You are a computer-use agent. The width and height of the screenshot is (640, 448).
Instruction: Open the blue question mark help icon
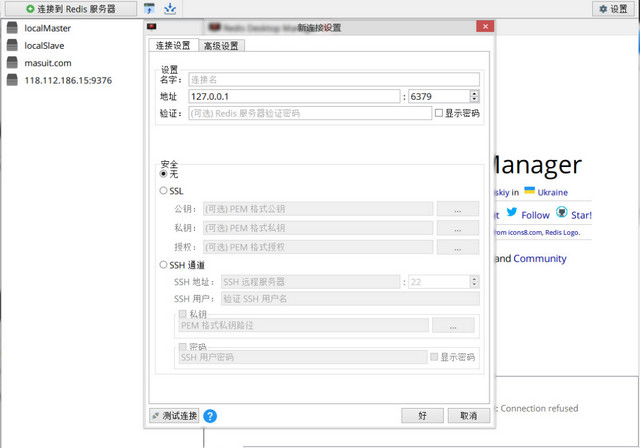point(210,416)
